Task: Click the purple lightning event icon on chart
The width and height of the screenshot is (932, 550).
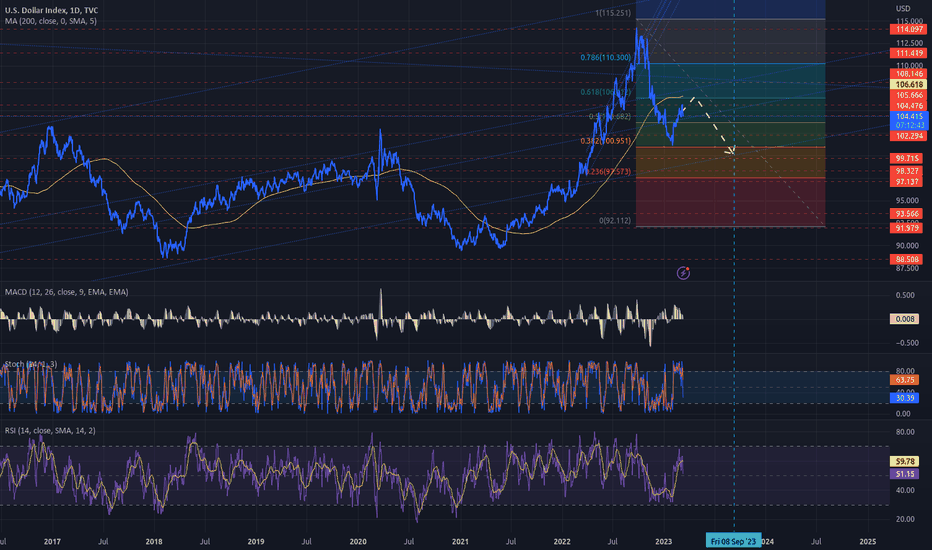Action: [684, 273]
